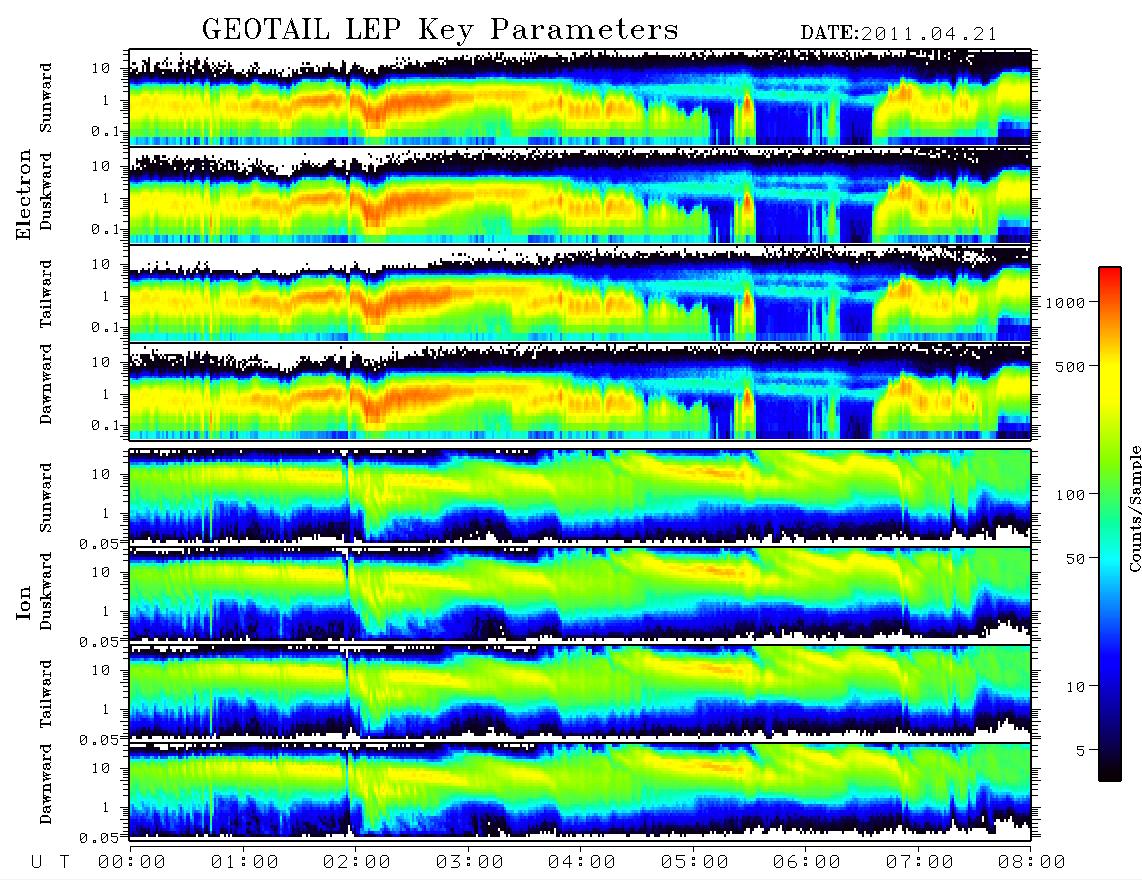Click inside the Ion Dawnward spectrogram panel

(580, 791)
